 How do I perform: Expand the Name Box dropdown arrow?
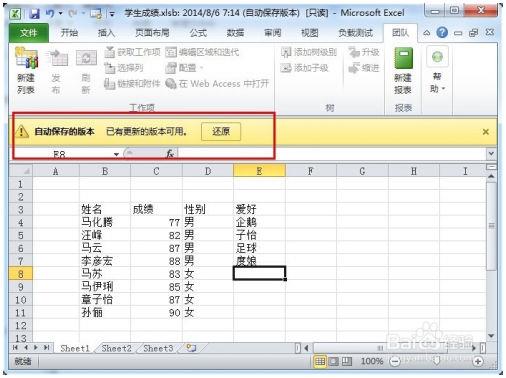(x=116, y=154)
